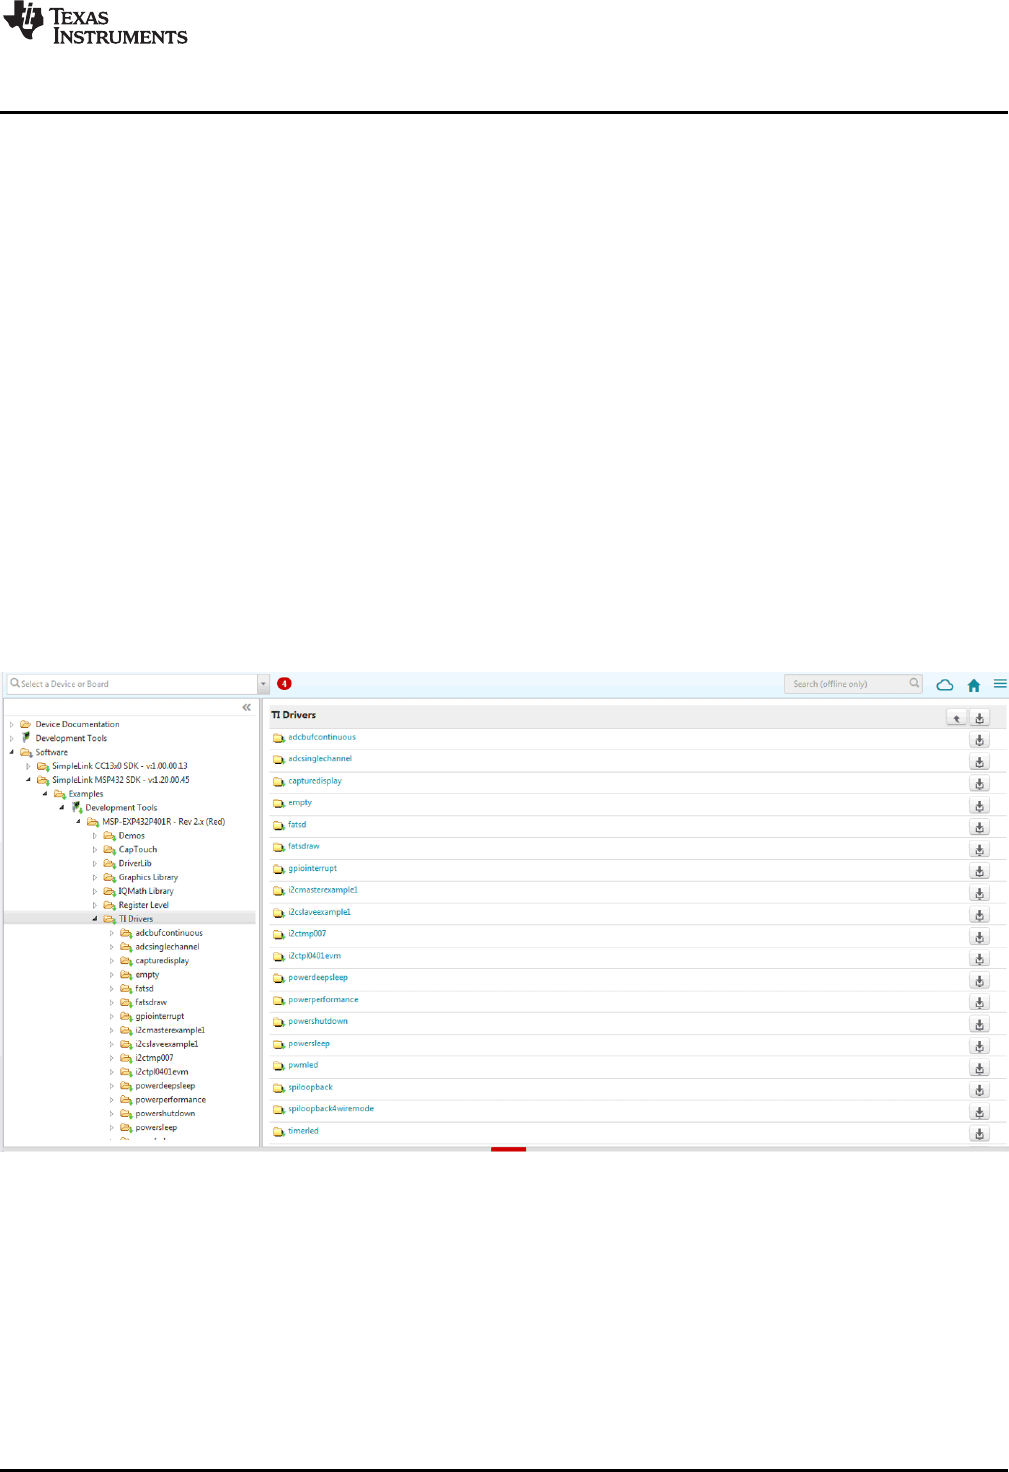Image resolution: width=1009 pixels, height=1472 pixels.
Task: Download the i2ctpl0401evm example
Action: coord(980,959)
